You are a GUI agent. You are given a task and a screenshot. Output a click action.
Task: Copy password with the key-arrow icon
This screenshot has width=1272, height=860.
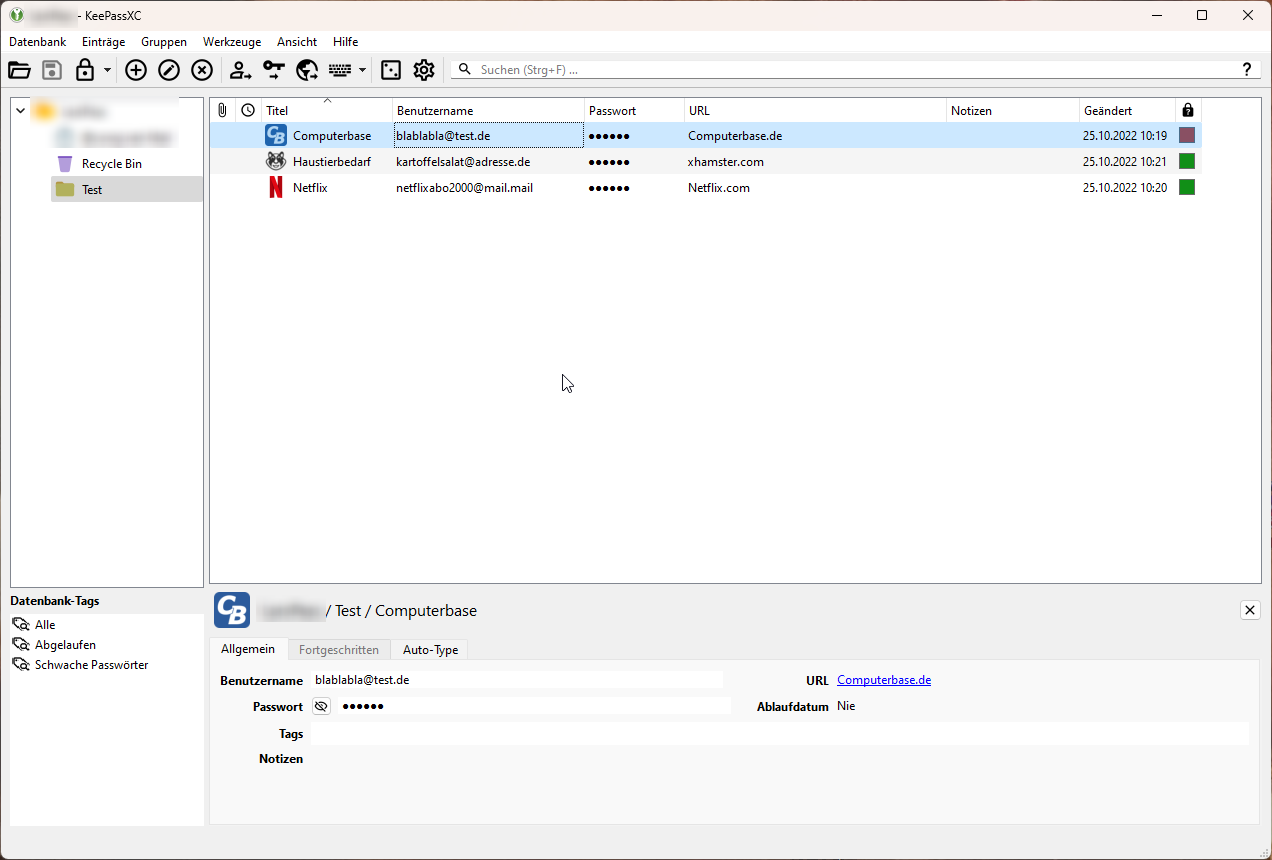click(274, 70)
